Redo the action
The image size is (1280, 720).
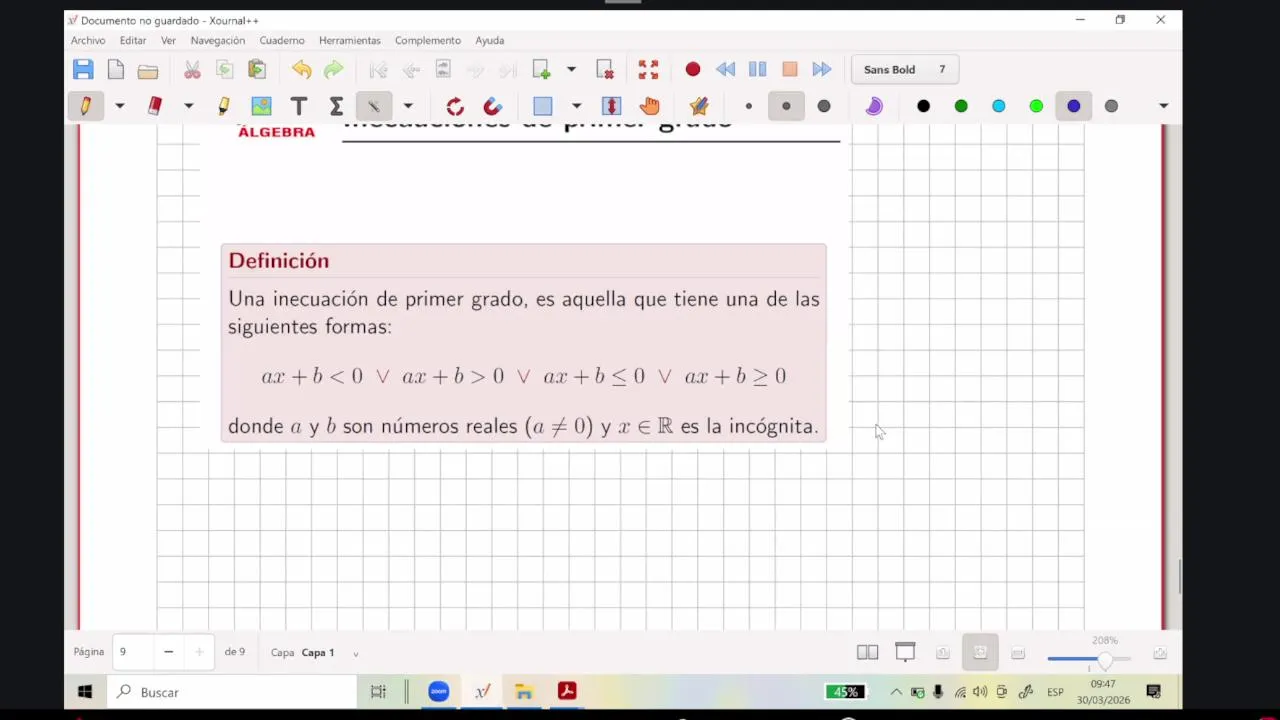333,69
